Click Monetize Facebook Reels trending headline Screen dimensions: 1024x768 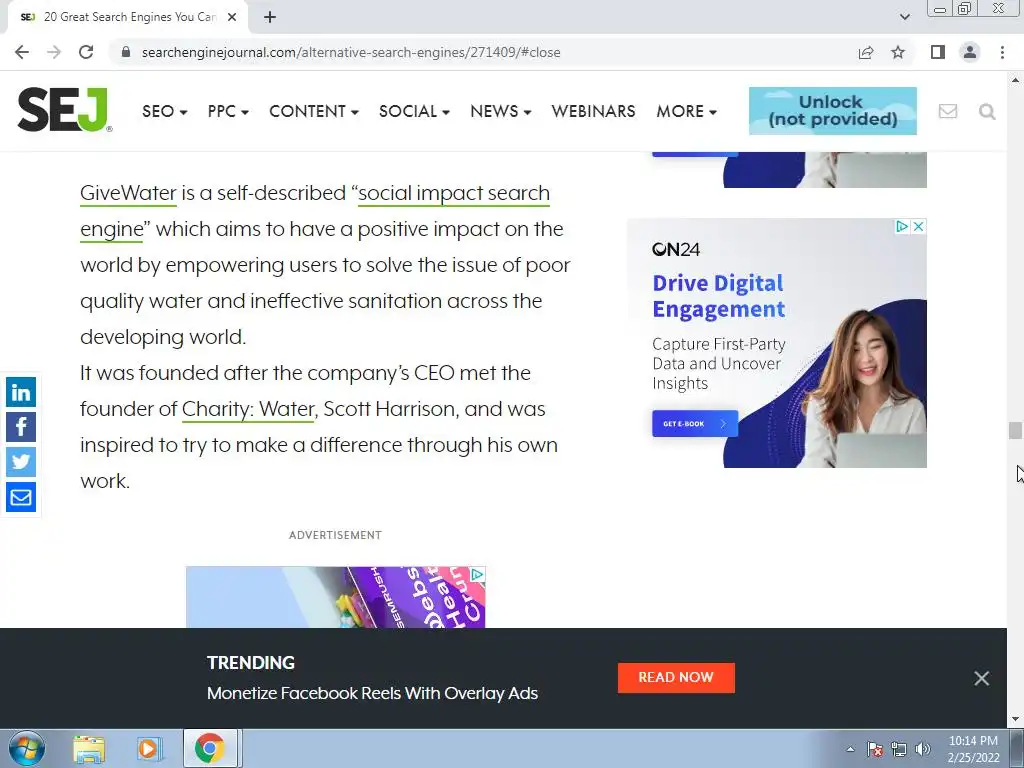[372, 694]
